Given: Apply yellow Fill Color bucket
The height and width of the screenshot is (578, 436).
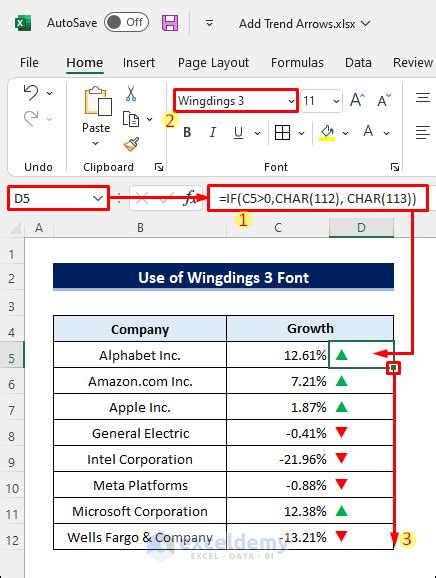Looking at the screenshot, I should tap(327, 133).
